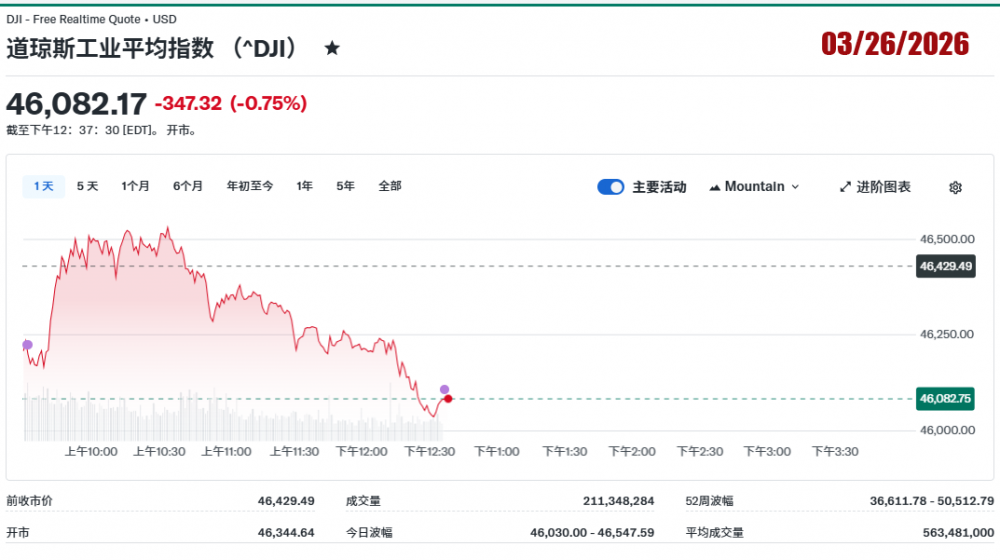Click the red current price dot

click(449, 399)
